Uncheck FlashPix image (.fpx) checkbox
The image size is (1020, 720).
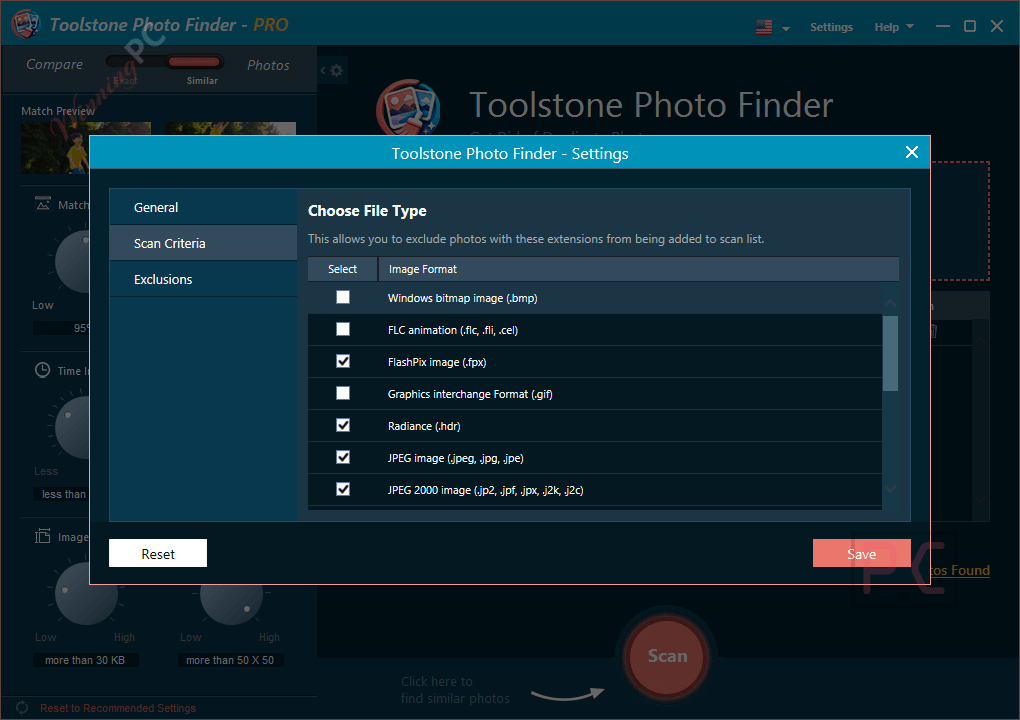tap(343, 361)
